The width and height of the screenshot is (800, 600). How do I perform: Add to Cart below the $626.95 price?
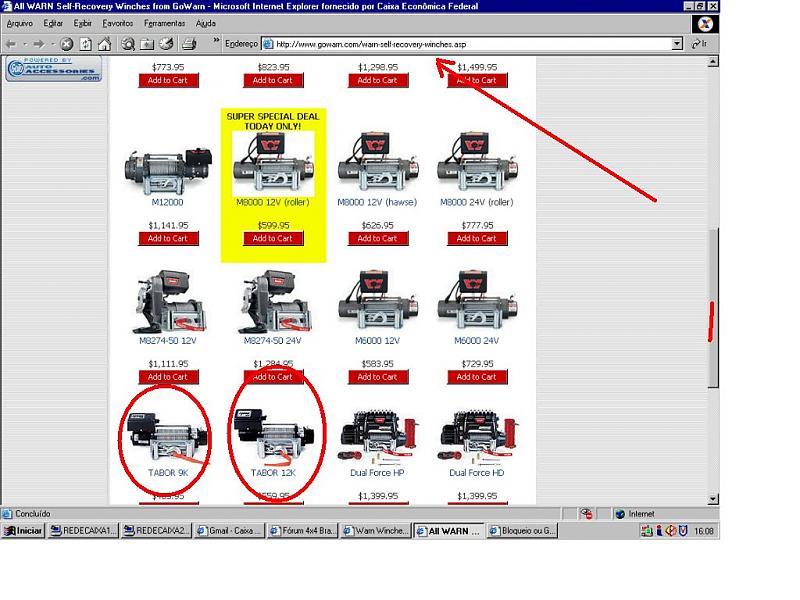pos(378,239)
